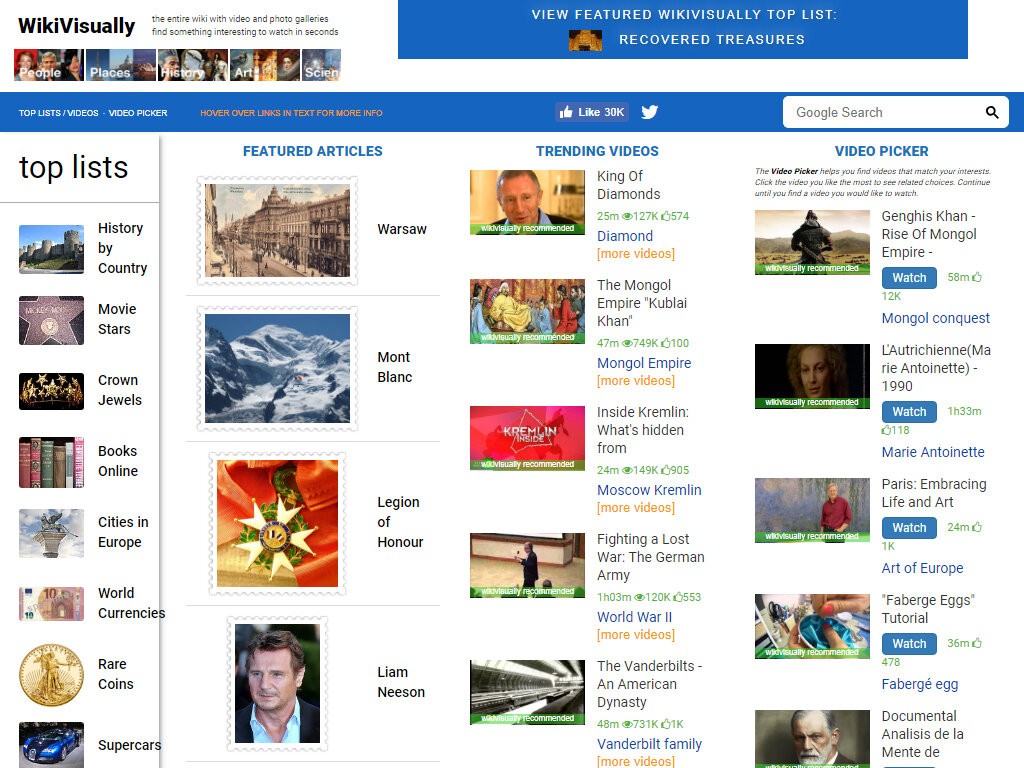Screen dimensions: 1024x768
Task: Open the Mongol conquest topic link
Action: pyautogui.click(x=936, y=318)
